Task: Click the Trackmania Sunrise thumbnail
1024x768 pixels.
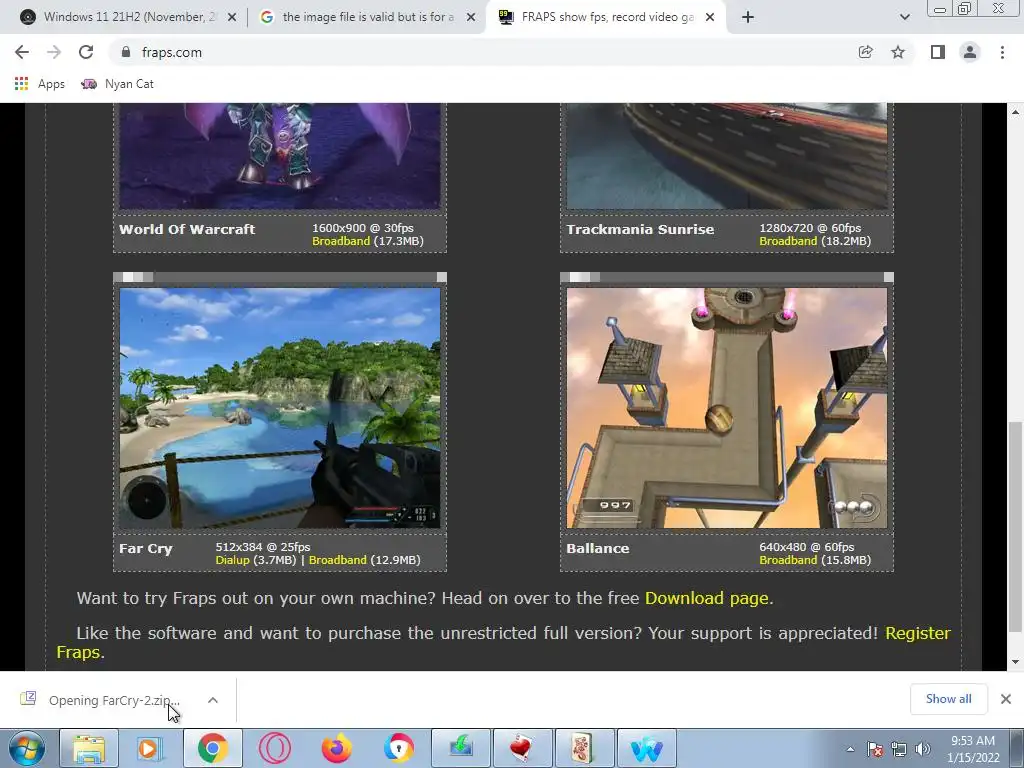Action: coord(727,155)
